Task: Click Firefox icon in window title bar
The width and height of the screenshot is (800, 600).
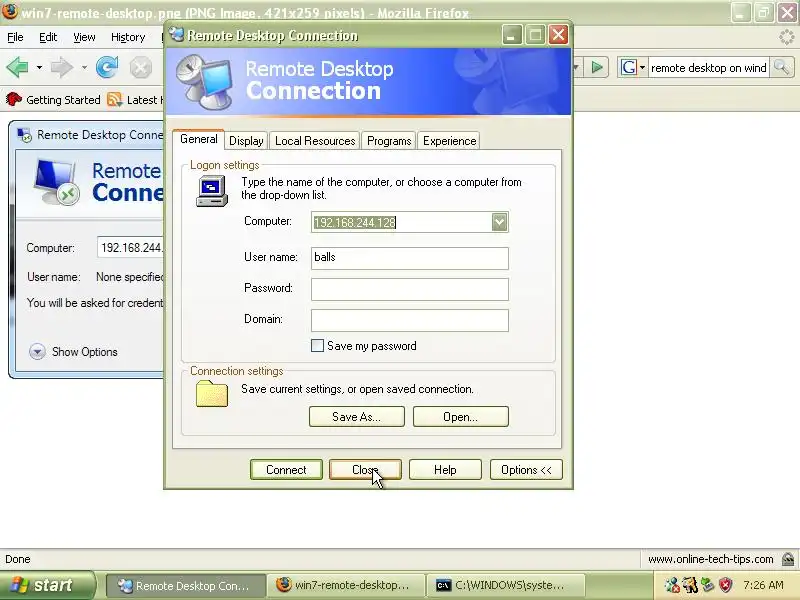Action: coord(9,11)
